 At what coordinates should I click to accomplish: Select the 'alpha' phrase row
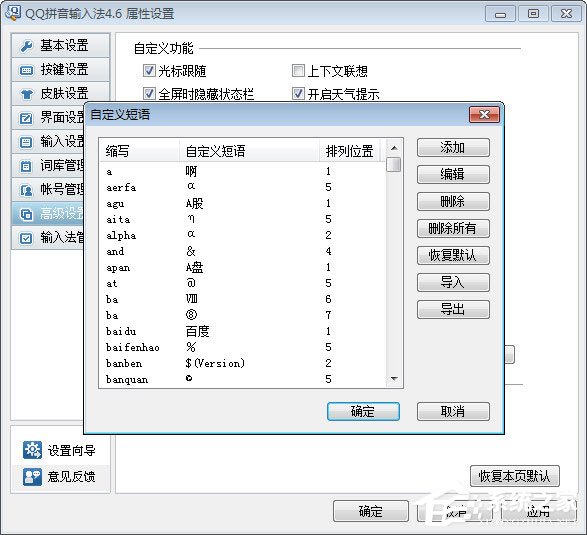click(243, 235)
